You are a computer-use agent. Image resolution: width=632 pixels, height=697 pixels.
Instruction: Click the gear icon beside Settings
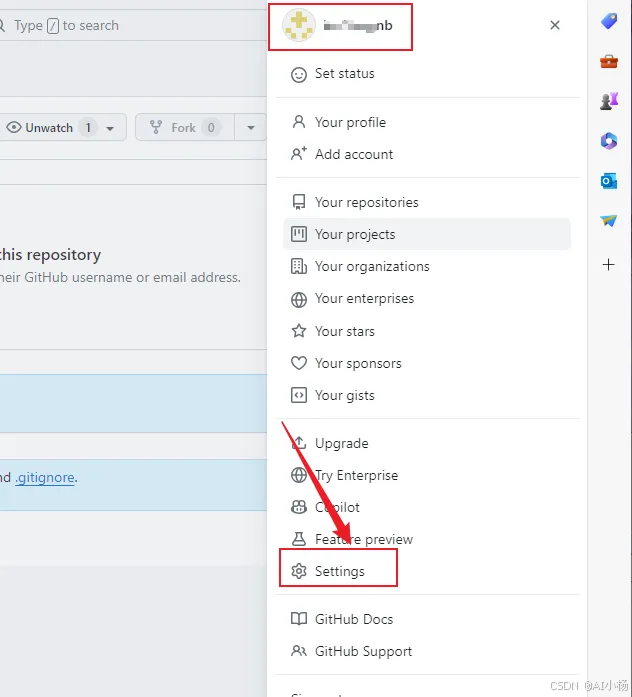pyautogui.click(x=299, y=571)
